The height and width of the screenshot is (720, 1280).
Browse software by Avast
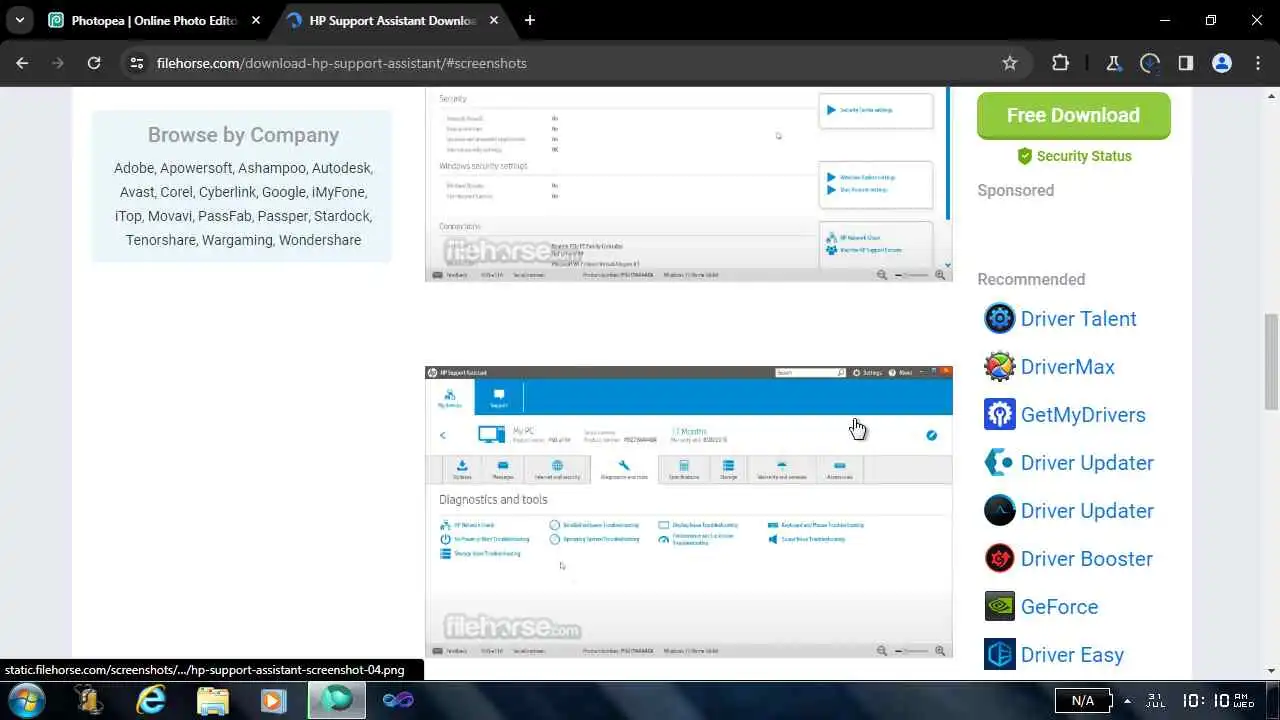coord(137,192)
